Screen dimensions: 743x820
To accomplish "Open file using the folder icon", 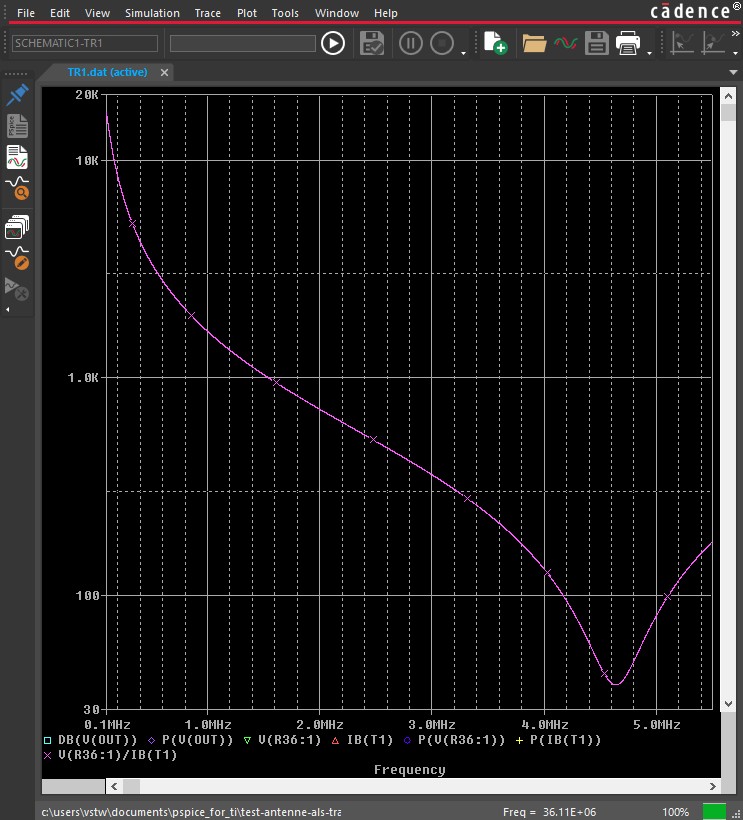I will tap(534, 43).
